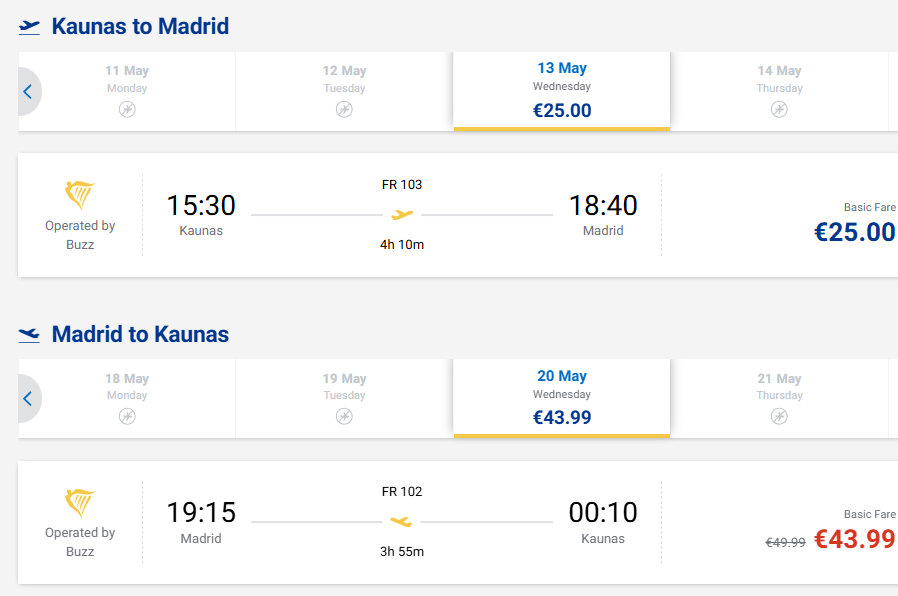
Task: Click the no-flight icon under 21 May
Action: click(779, 416)
